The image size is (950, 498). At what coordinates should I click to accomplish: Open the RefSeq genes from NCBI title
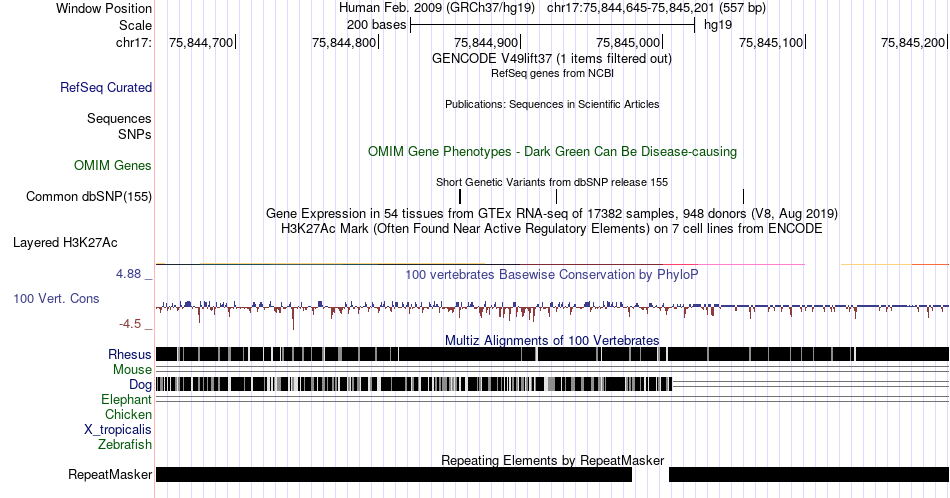[x=552, y=73]
